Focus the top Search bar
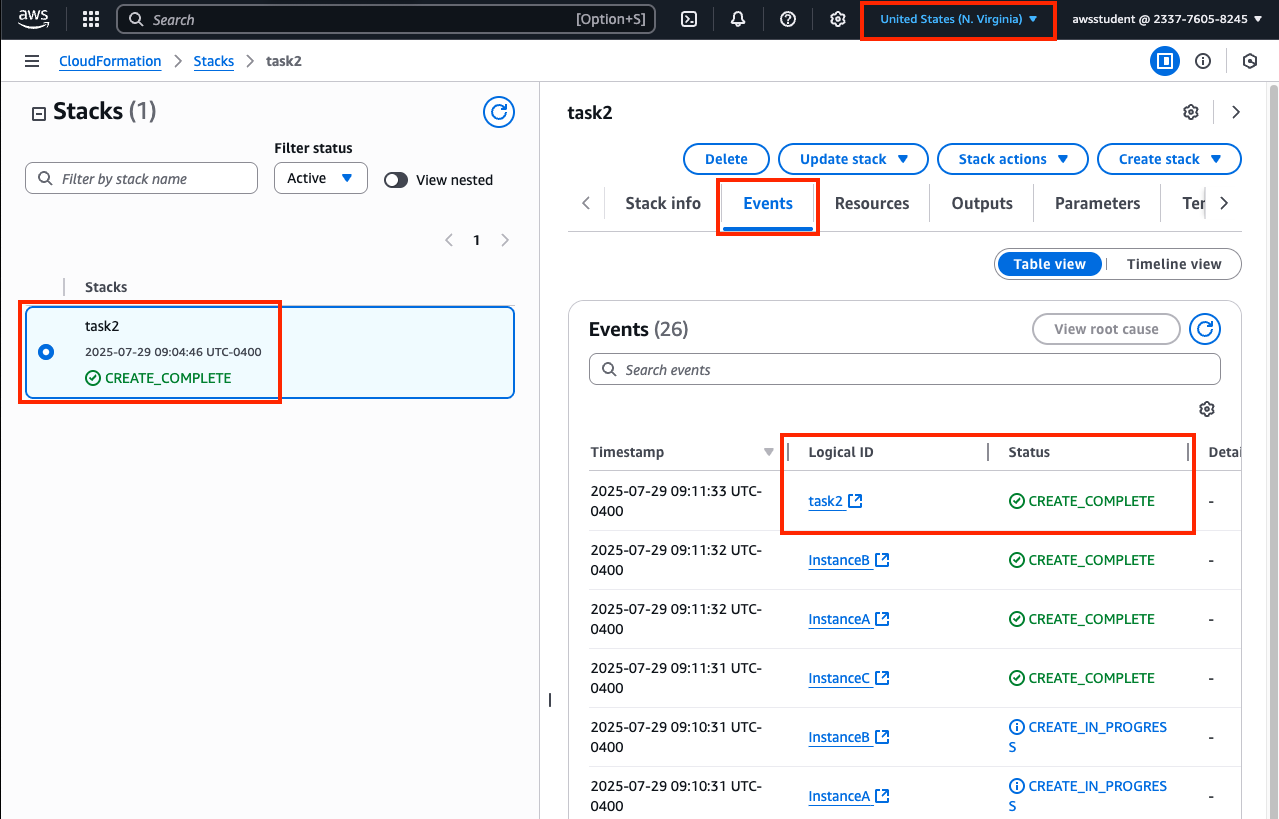The image size is (1279, 819). tap(386, 19)
